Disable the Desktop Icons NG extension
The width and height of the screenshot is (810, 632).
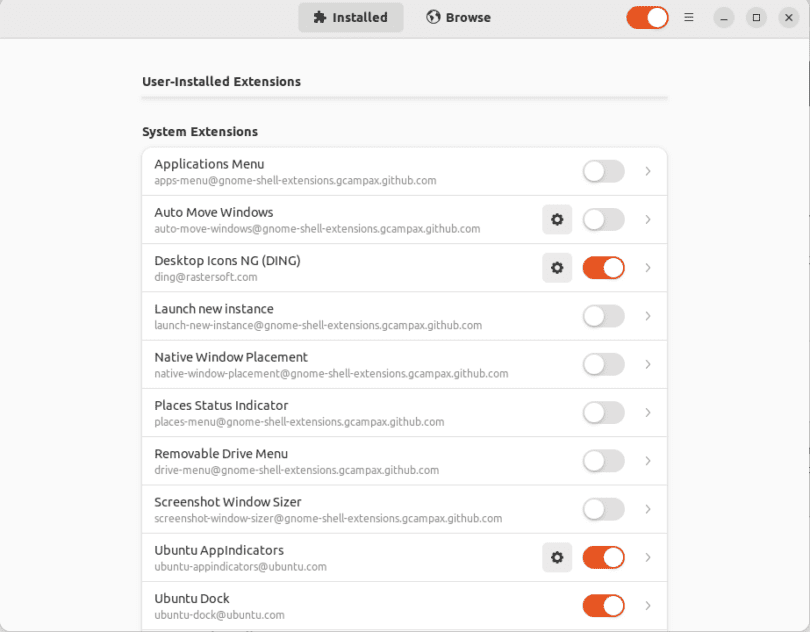coord(603,267)
